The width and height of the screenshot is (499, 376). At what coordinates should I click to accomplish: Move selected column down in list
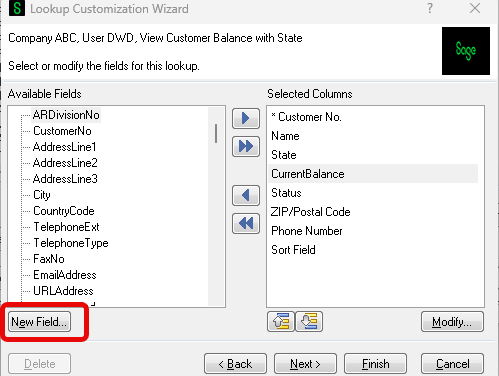pyautogui.click(x=309, y=322)
